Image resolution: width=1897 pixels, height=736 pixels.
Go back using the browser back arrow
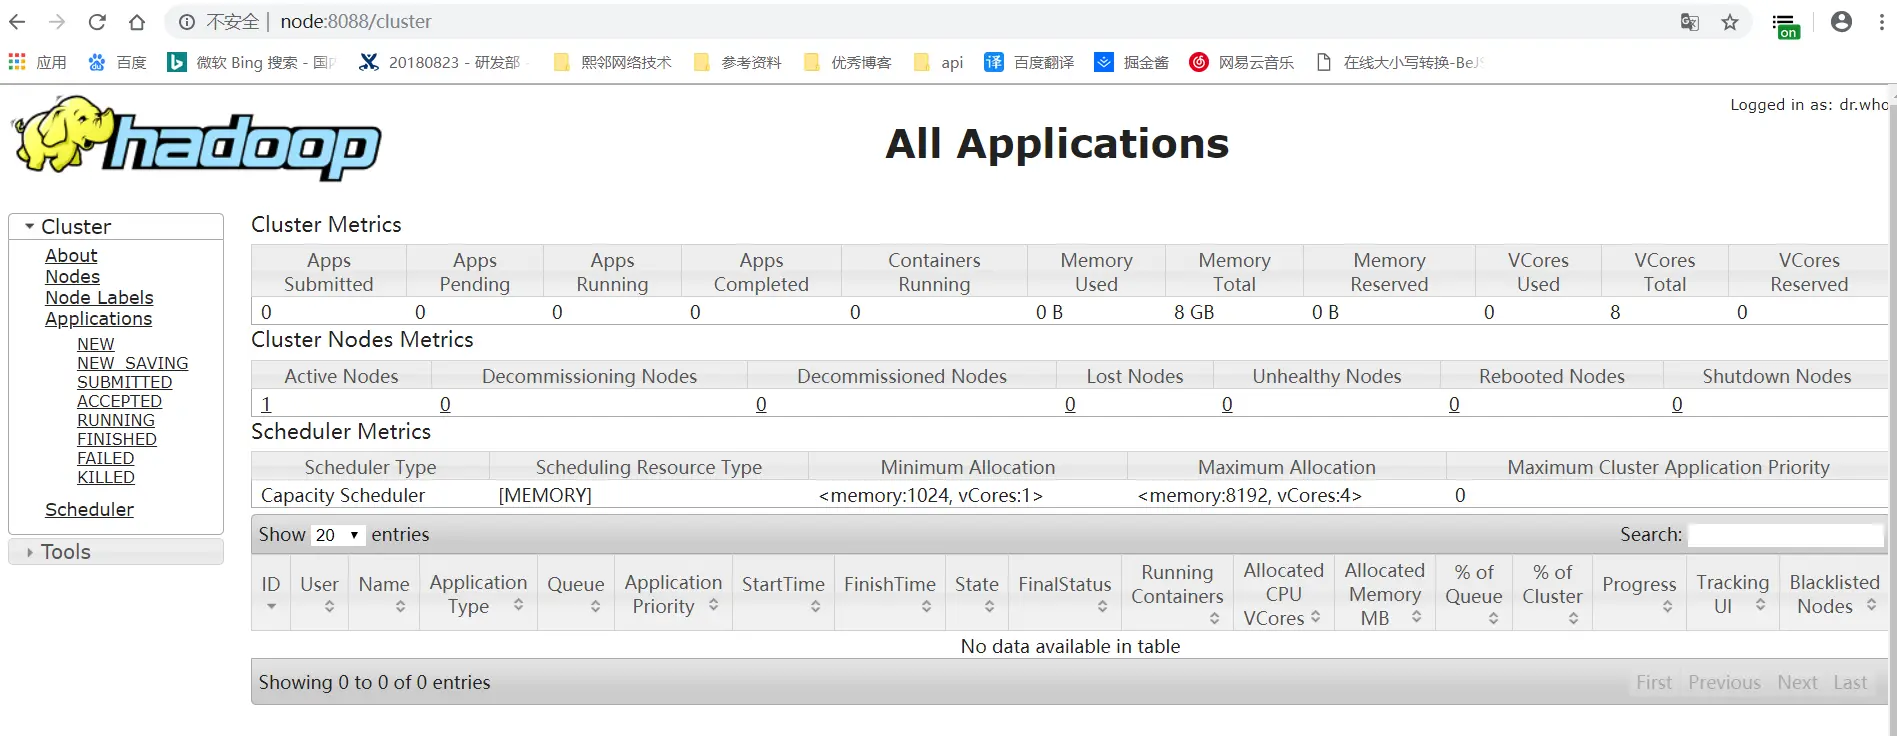pyautogui.click(x=17, y=22)
